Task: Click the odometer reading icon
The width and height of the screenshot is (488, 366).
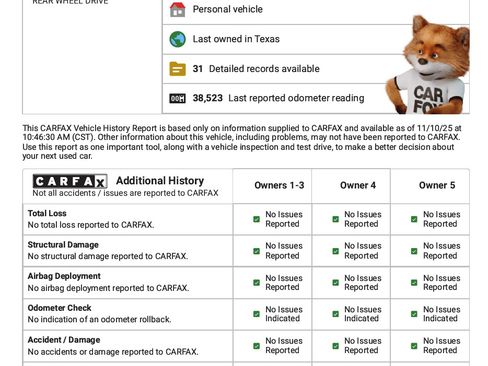Action: click(177, 99)
